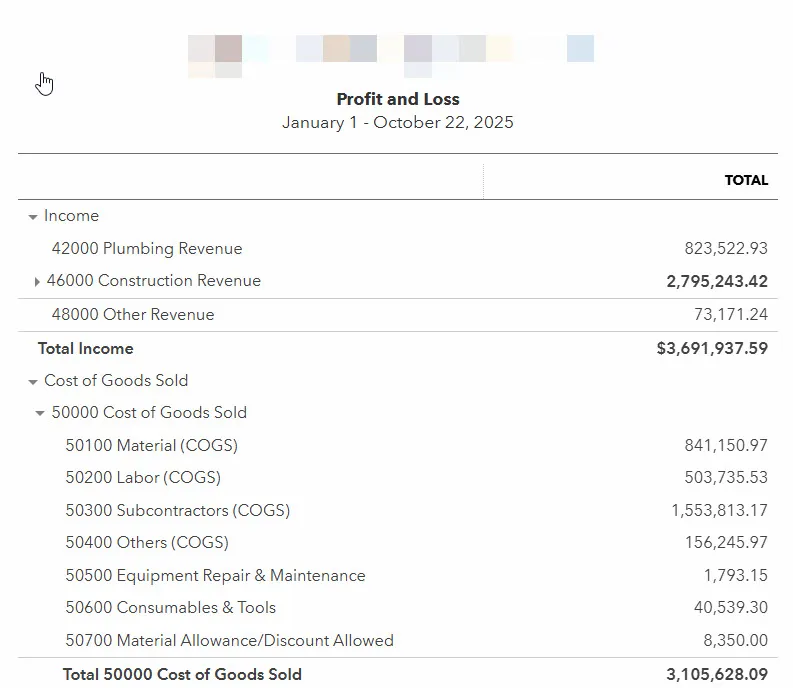Open the Equipment Repair & Maintenance amount 1,793.15
This screenshot has height=688, width=793.
click(735, 575)
